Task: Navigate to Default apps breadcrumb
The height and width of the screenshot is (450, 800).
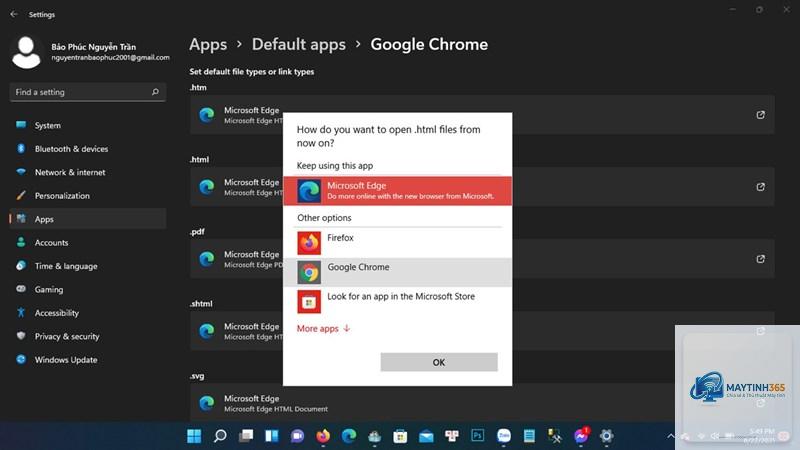Action: pyautogui.click(x=298, y=45)
